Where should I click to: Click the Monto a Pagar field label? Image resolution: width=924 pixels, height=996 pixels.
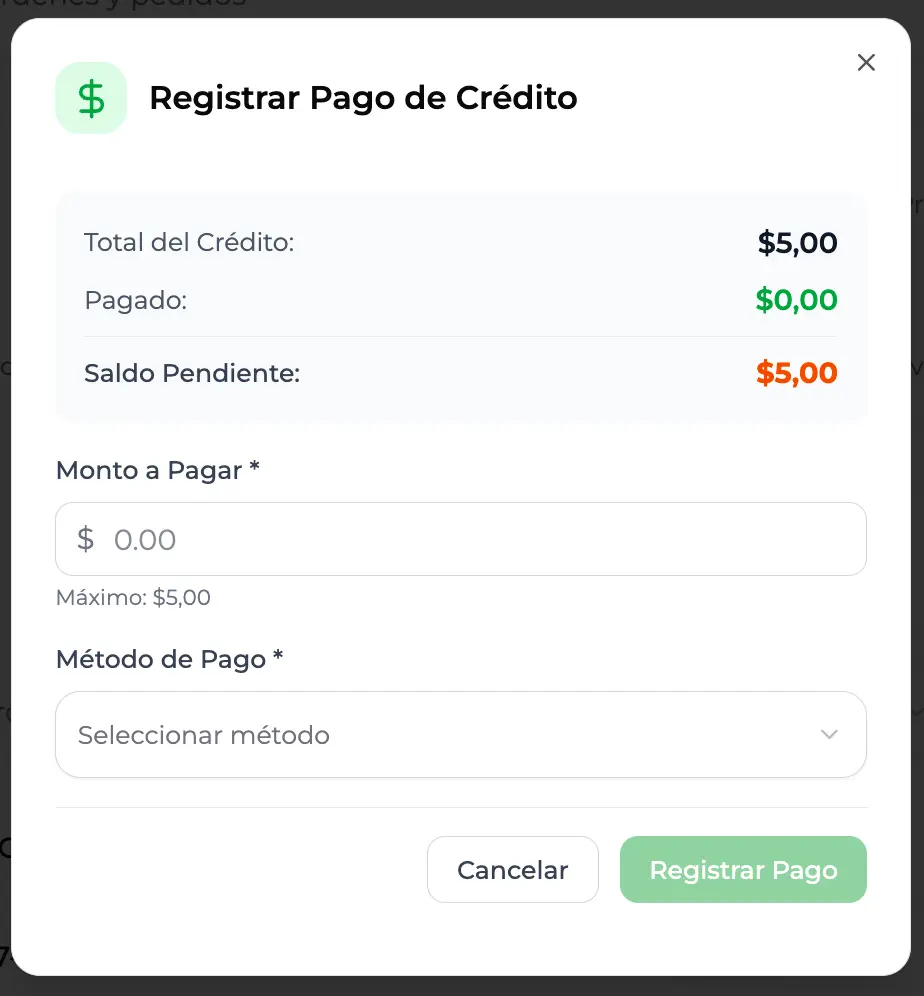click(158, 471)
